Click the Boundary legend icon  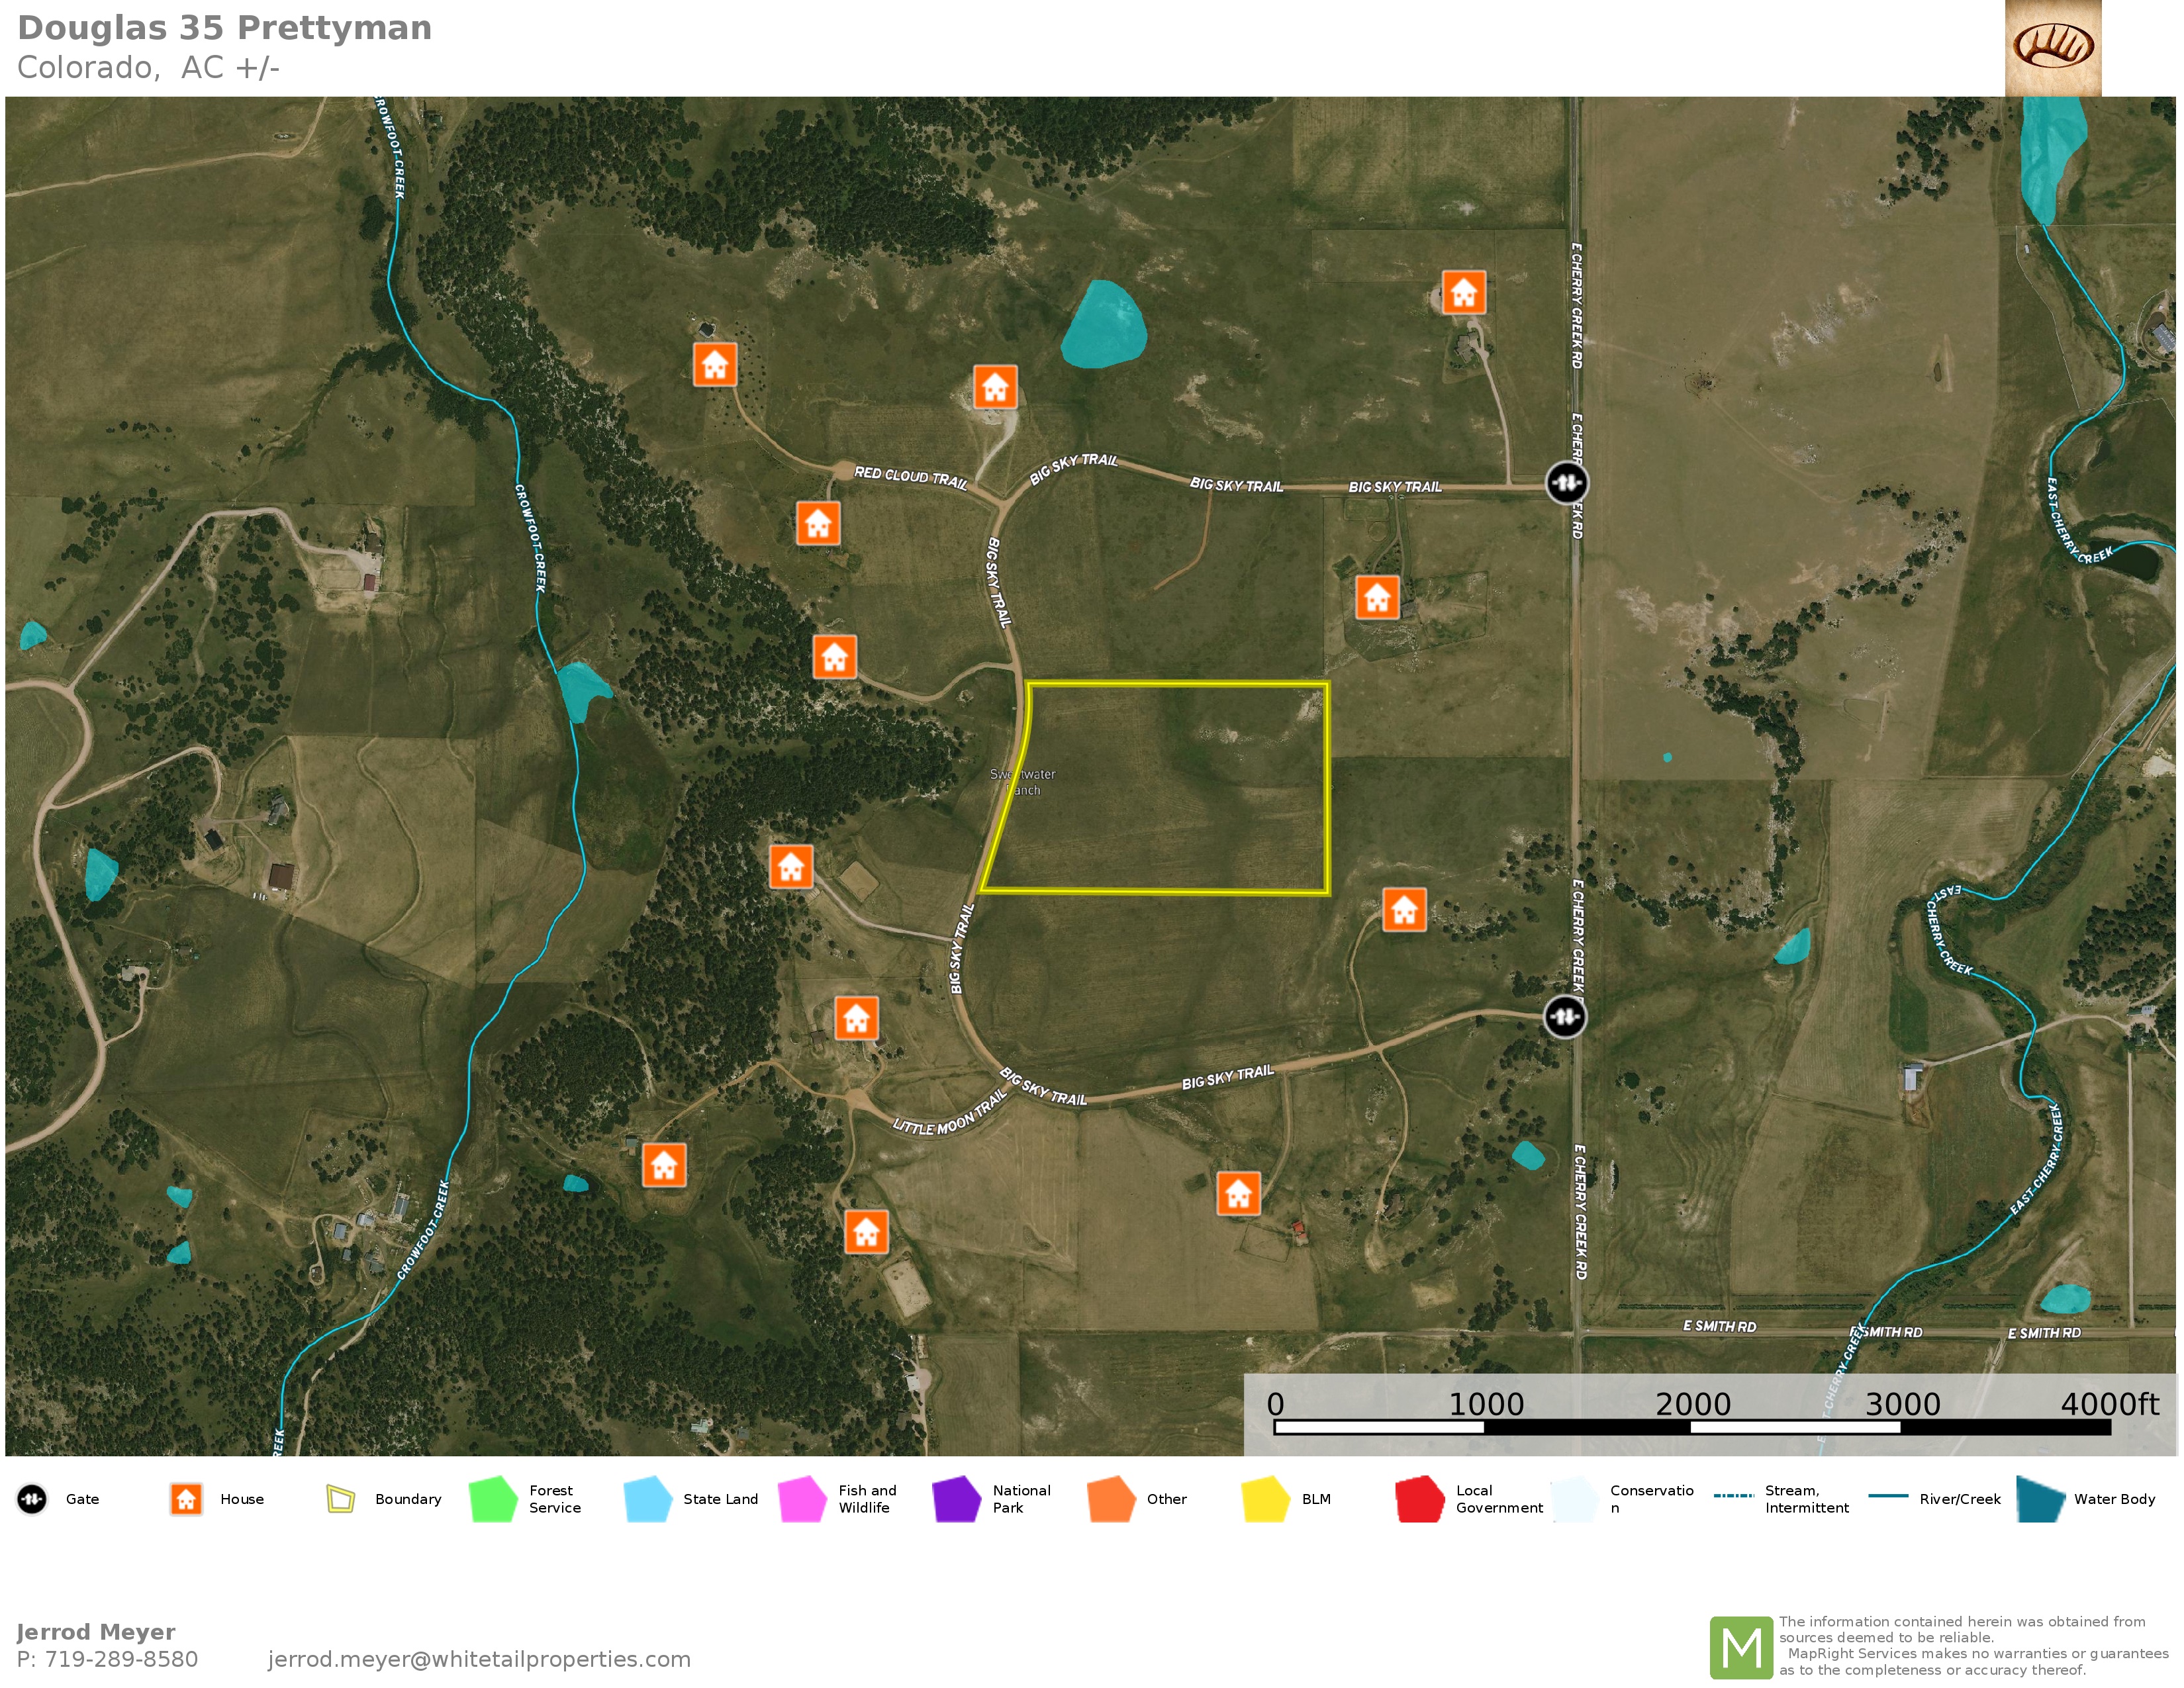[x=341, y=1499]
